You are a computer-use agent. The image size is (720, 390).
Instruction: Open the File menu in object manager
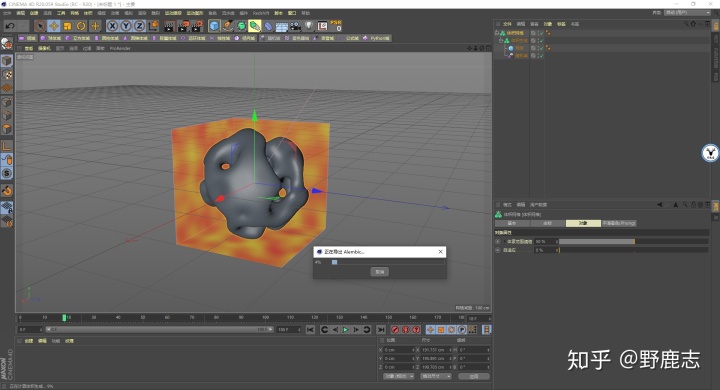pos(507,24)
